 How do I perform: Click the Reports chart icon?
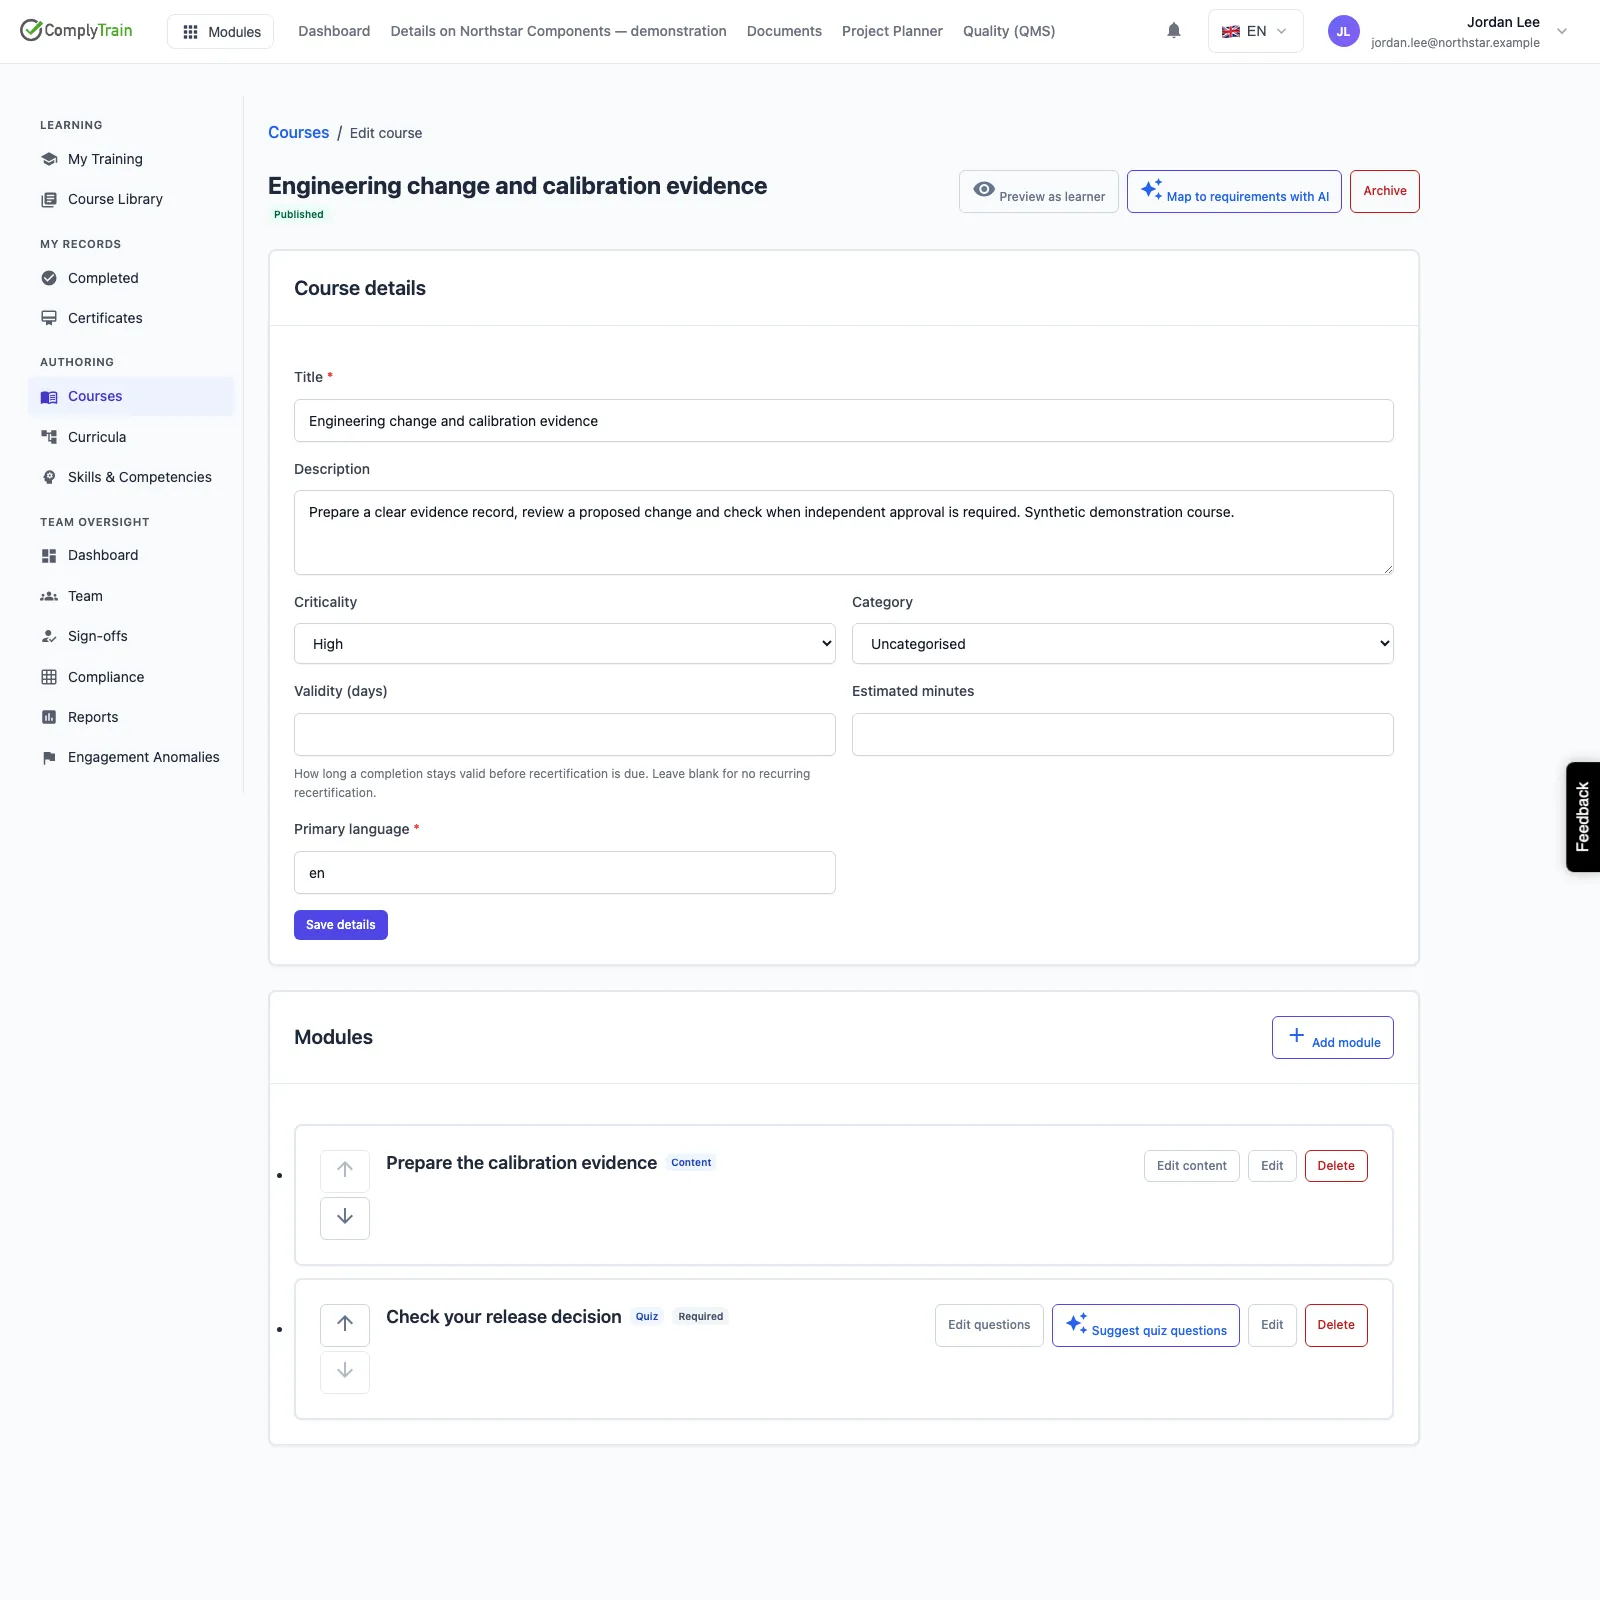point(49,717)
